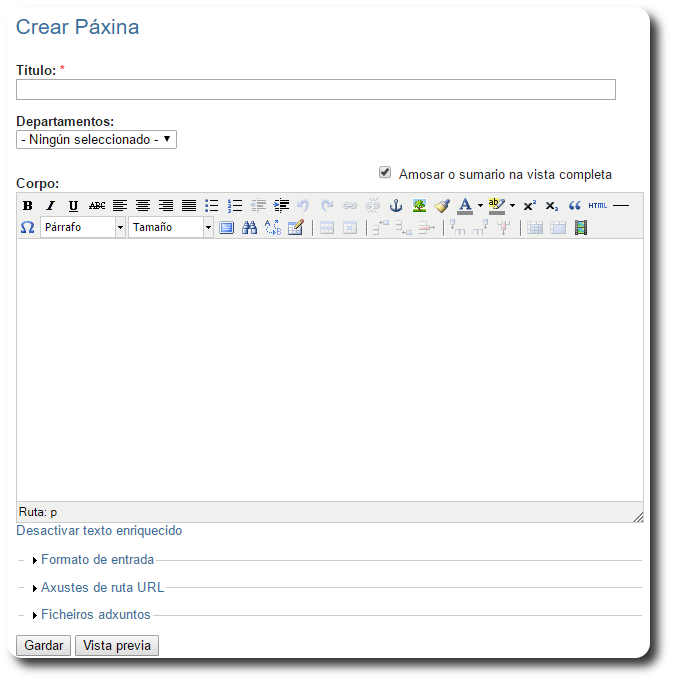673x681 pixels.
Task: Click the 'Vista previa' button
Action: point(117,646)
